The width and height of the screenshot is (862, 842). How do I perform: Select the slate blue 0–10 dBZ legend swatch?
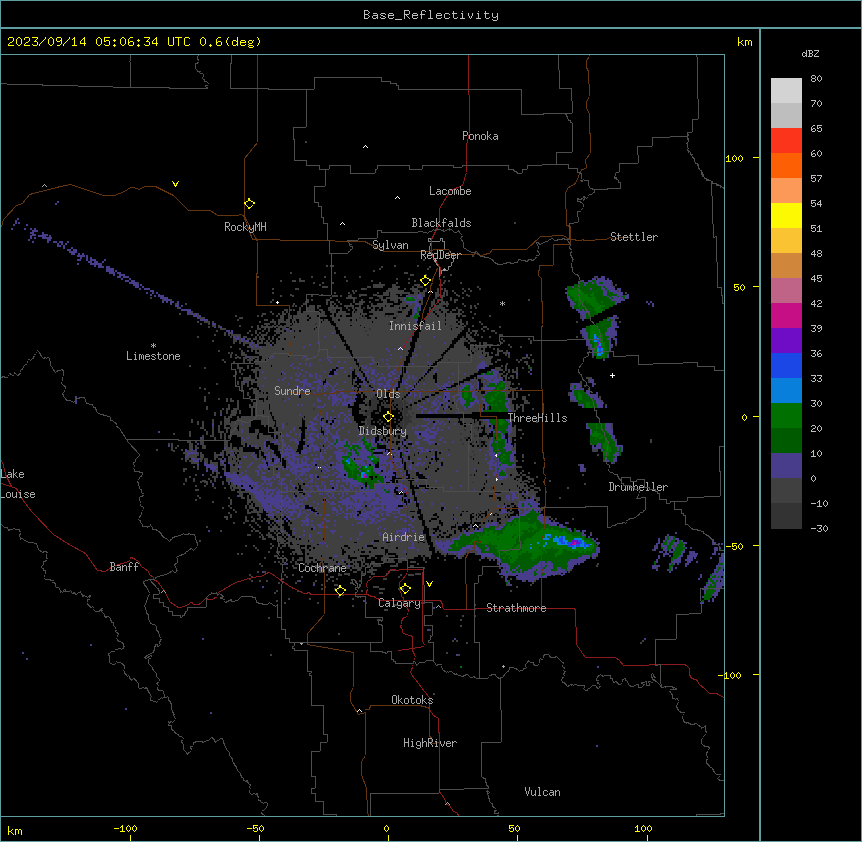coord(786,466)
